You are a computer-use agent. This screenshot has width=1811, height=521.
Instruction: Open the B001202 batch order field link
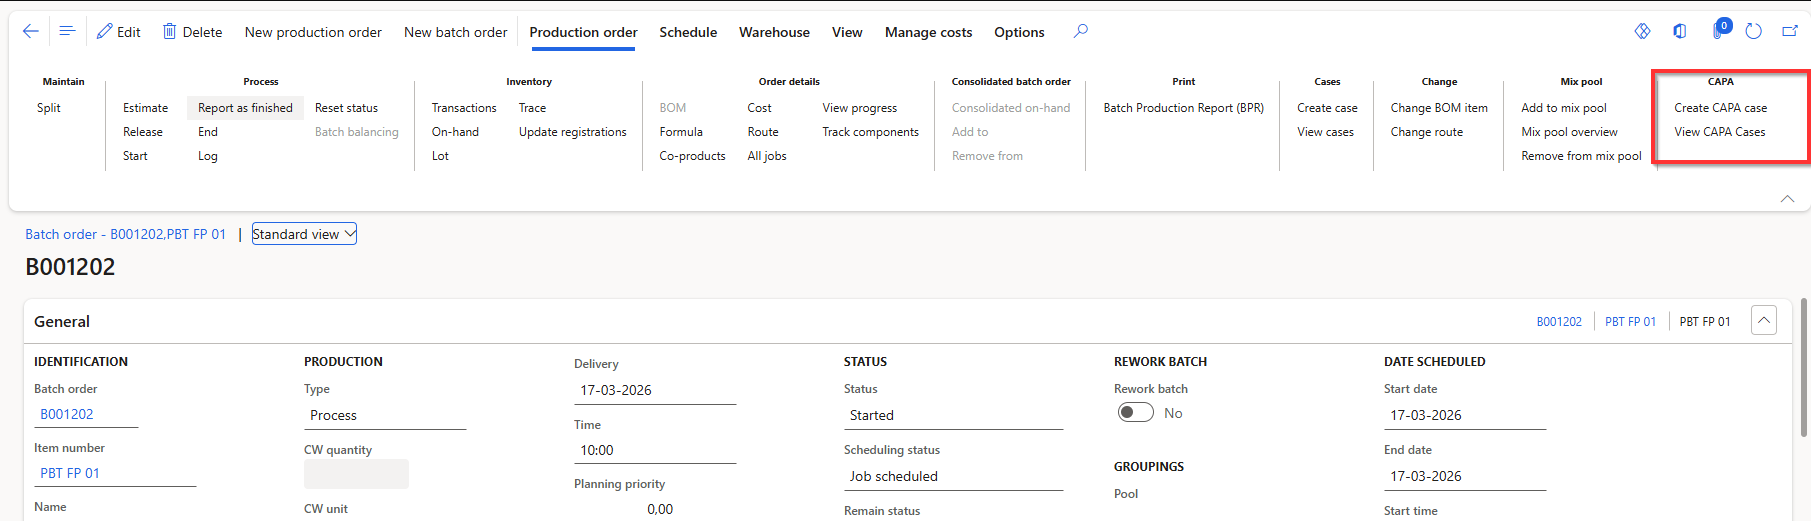(x=67, y=414)
